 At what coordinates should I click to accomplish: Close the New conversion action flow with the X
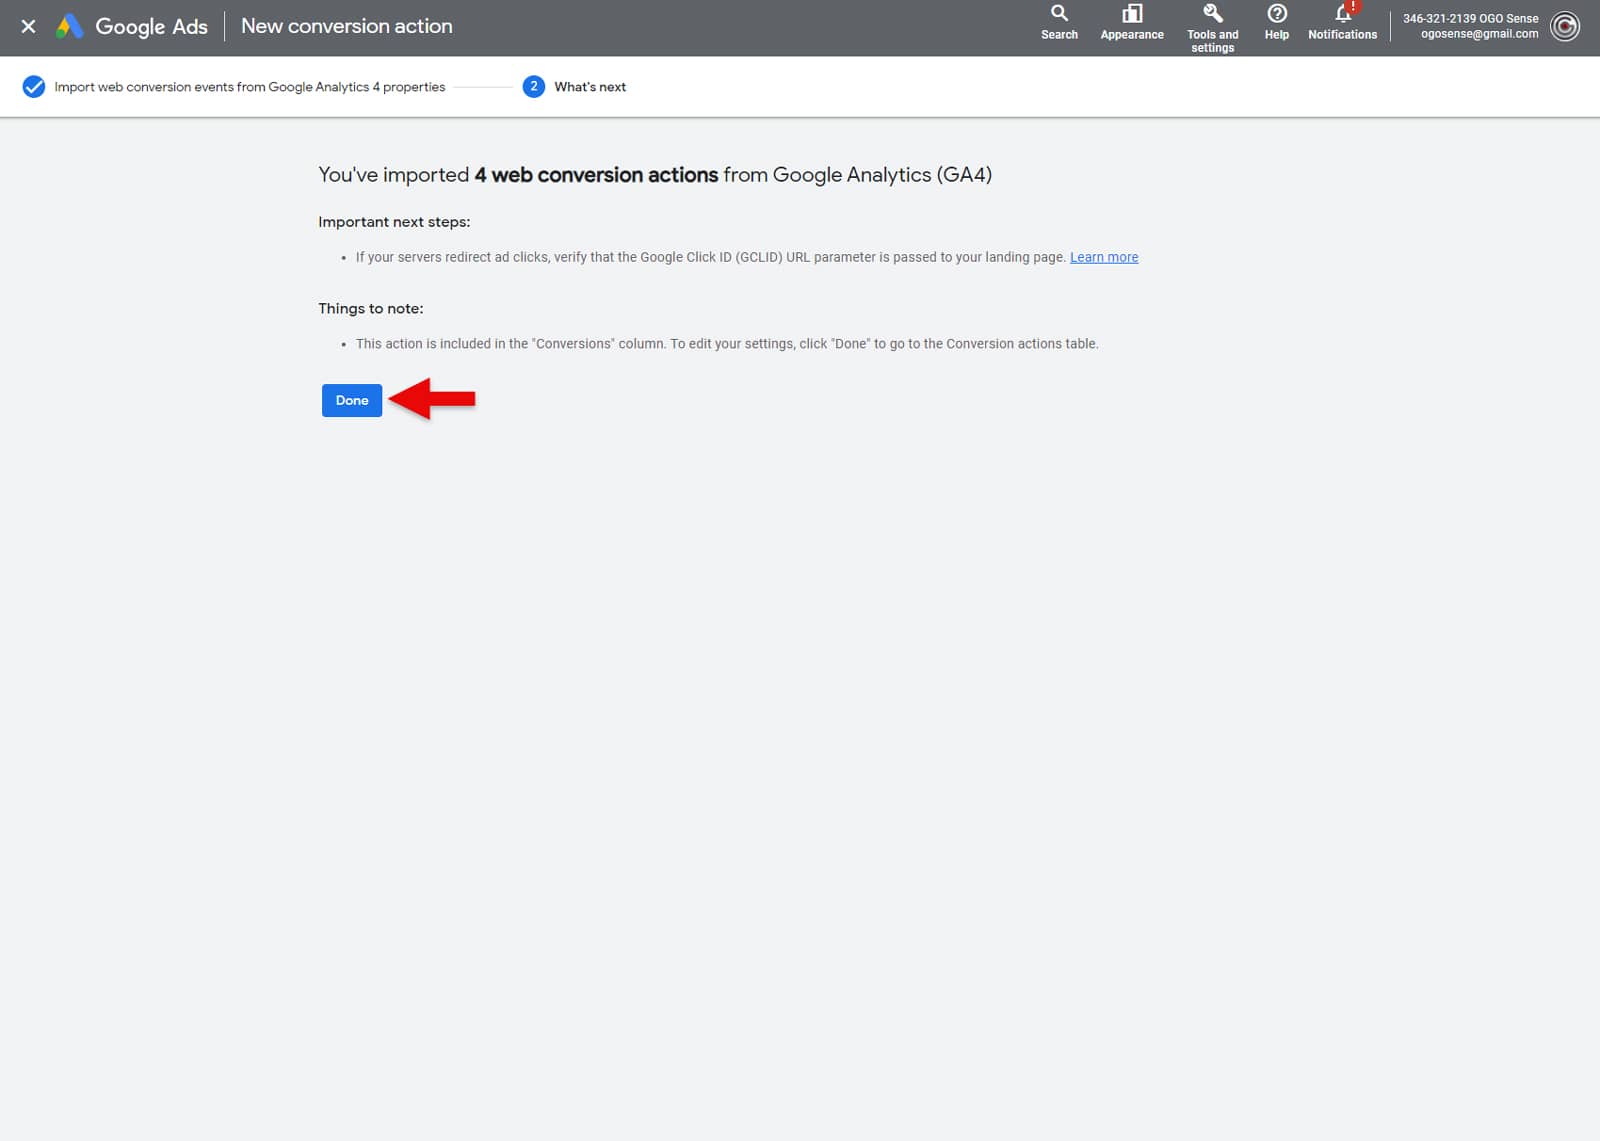tap(27, 26)
